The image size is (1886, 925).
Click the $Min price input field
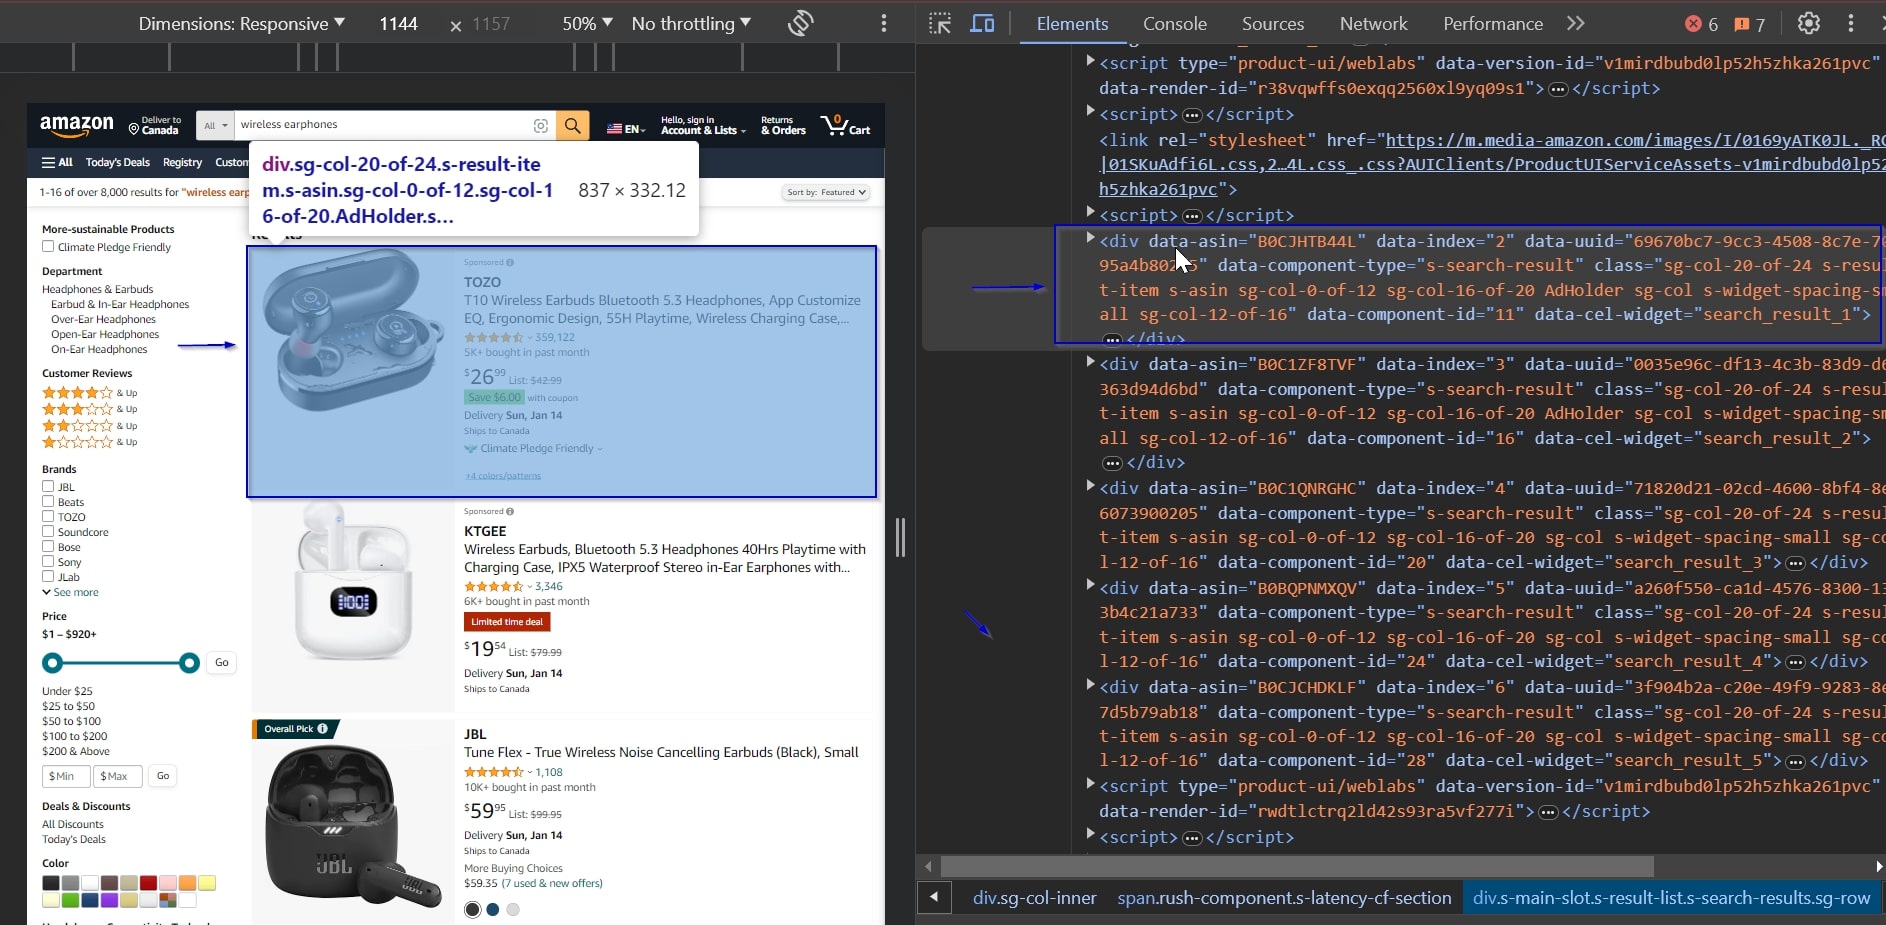click(x=65, y=776)
